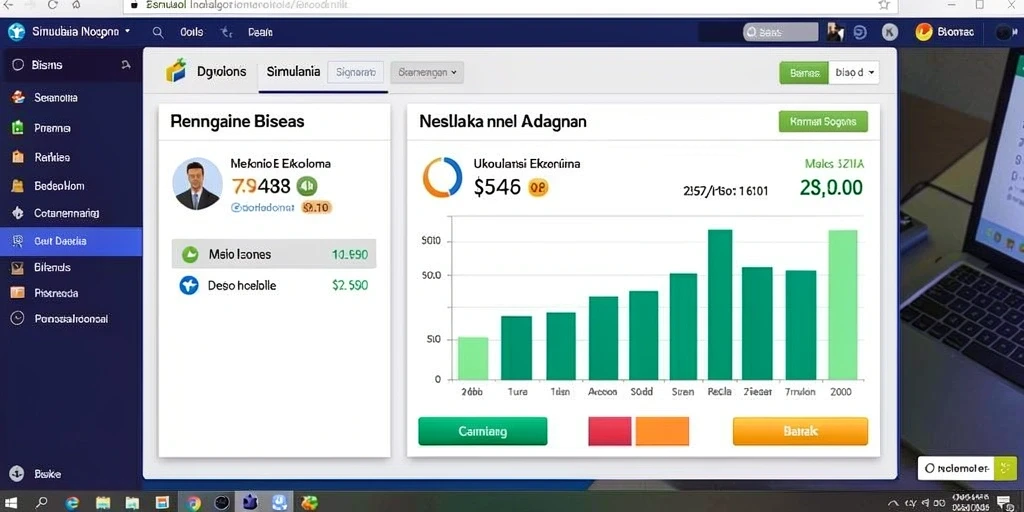Image resolution: width=1024 pixels, height=512 pixels.
Task: Click the donut chart icon near $546
Action: point(442,177)
